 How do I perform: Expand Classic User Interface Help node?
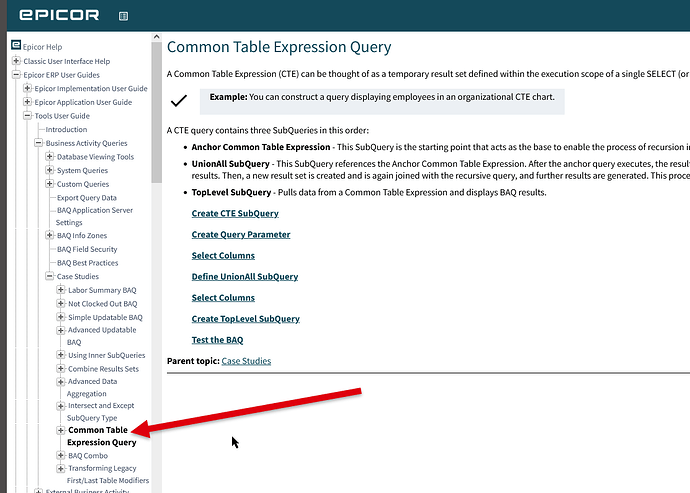click(16, 61)
